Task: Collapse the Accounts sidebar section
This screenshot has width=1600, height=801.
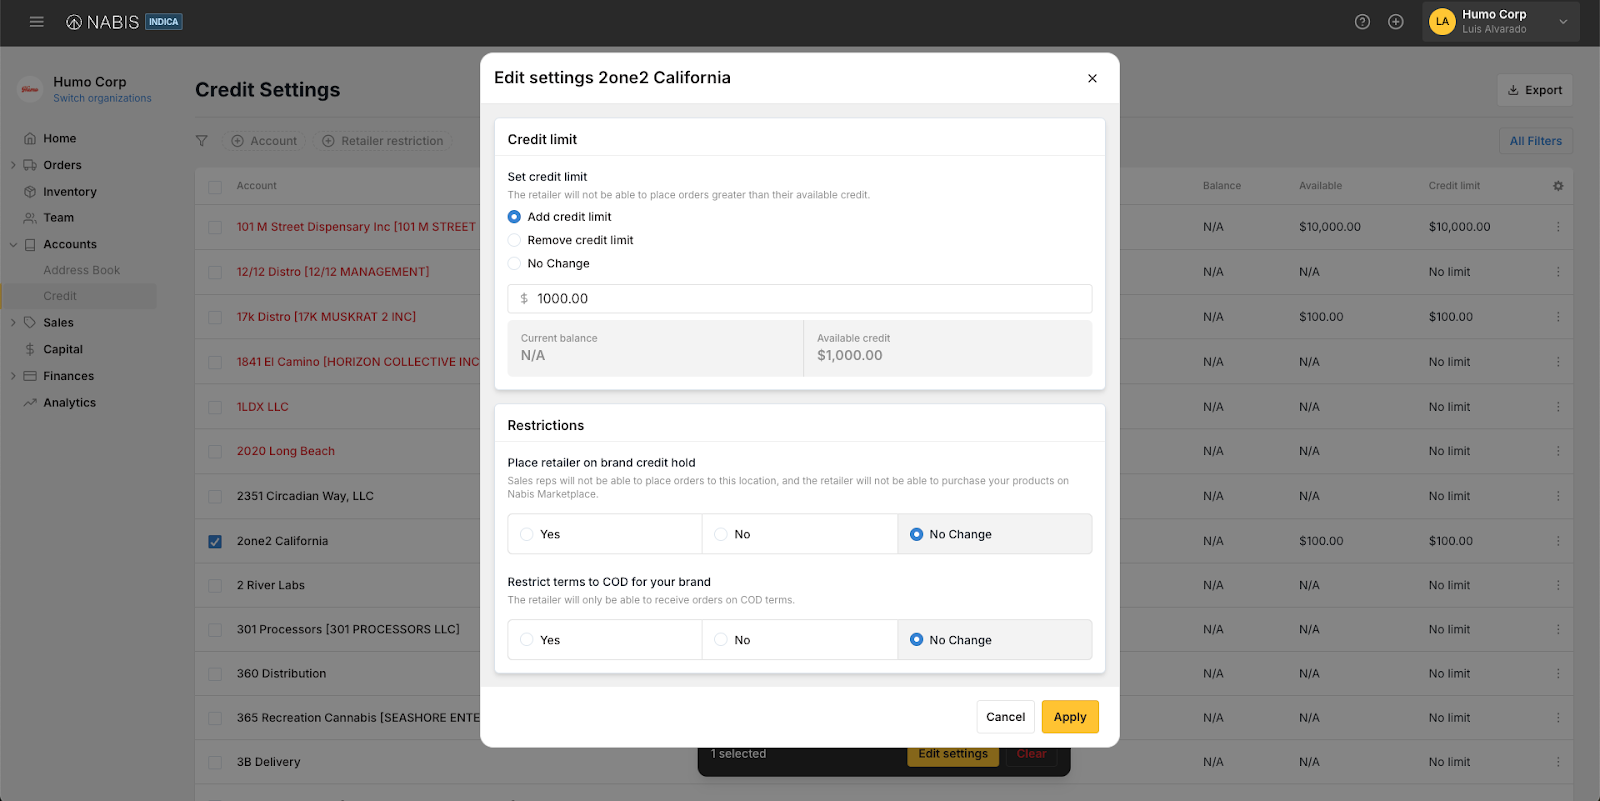Action: pos(13,245)
